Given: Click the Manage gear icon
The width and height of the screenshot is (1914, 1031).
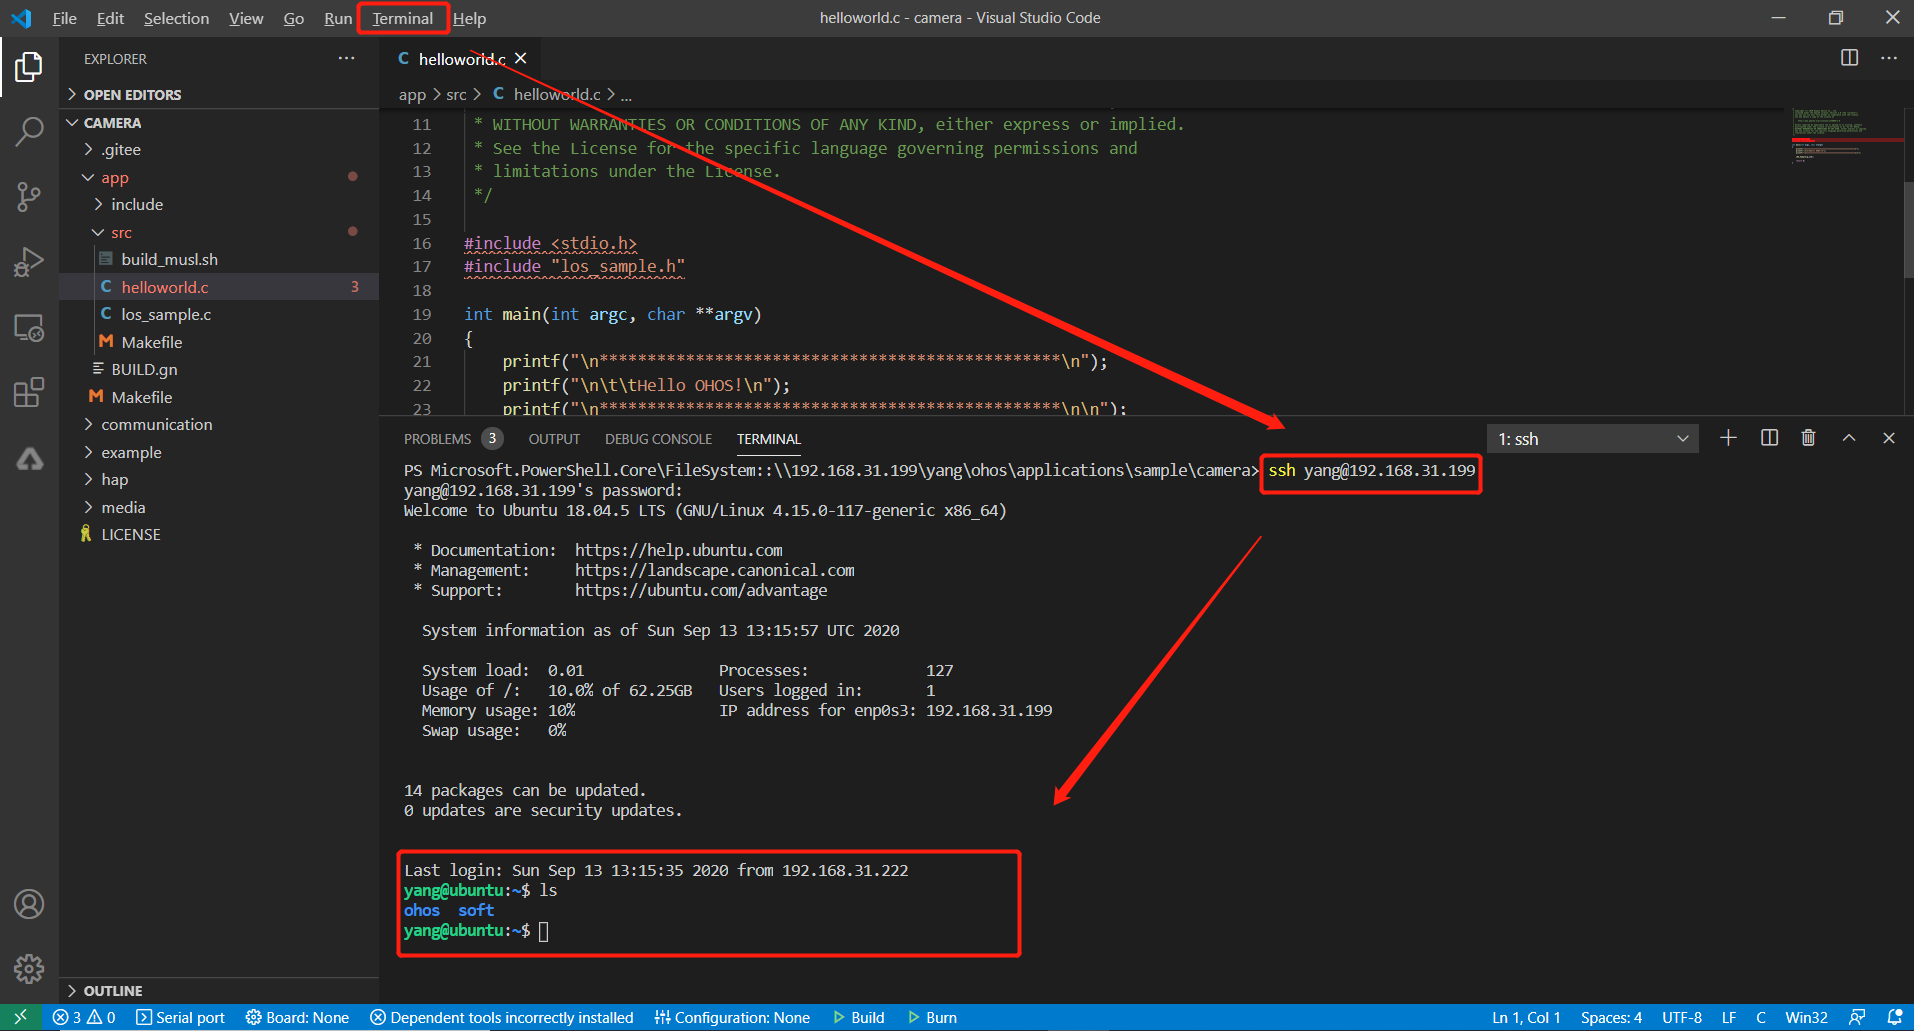Looking at the screenshot, I should [x=29, y=968].
